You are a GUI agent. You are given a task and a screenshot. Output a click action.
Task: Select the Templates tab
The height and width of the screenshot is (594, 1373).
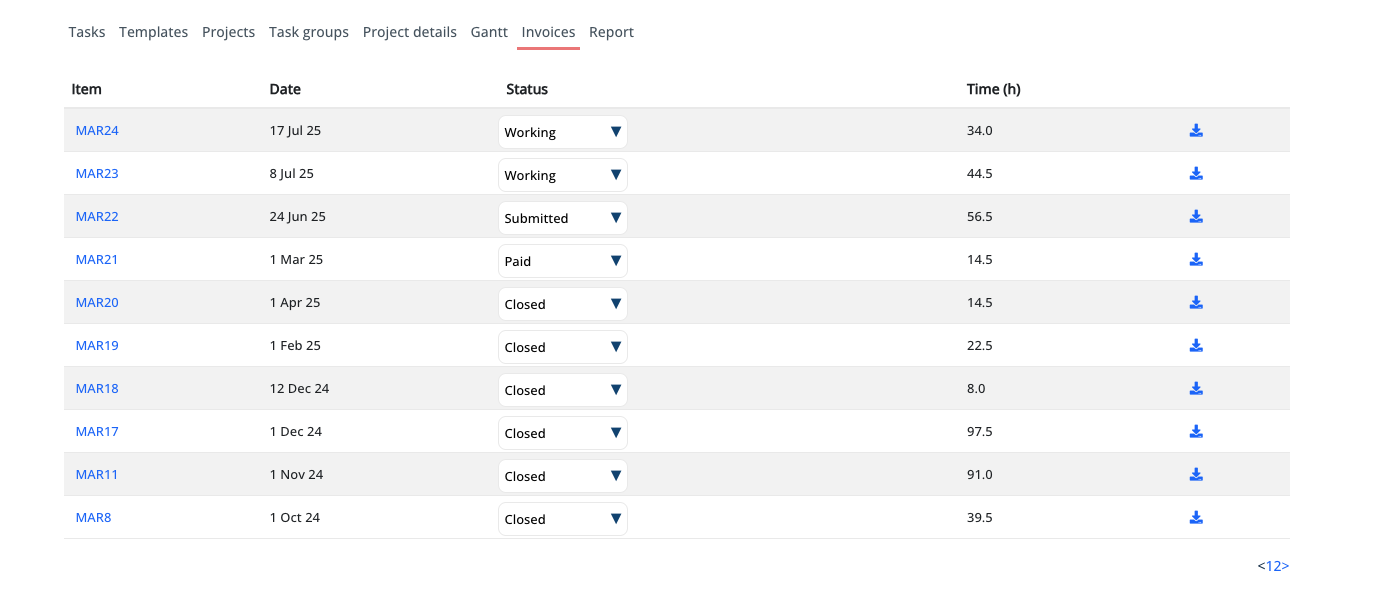click(x=153, y=32)
